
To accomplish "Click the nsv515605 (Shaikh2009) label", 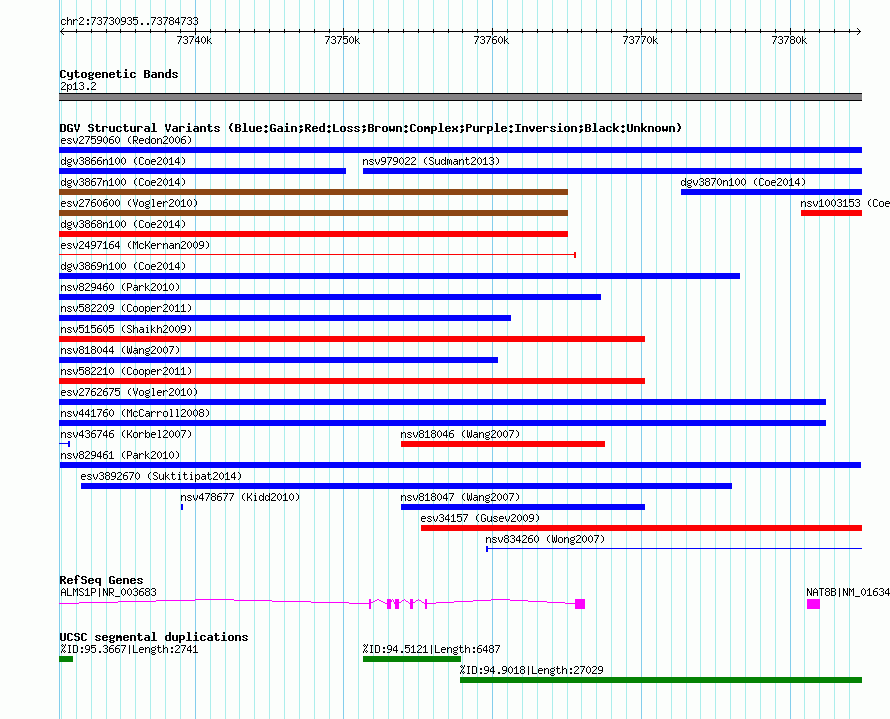I will tap(126, 329).
